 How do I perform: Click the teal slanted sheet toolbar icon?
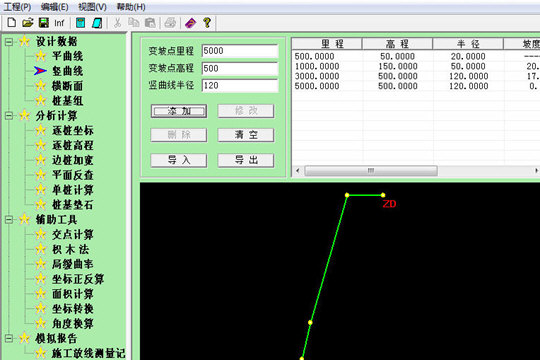click(97, 23)
